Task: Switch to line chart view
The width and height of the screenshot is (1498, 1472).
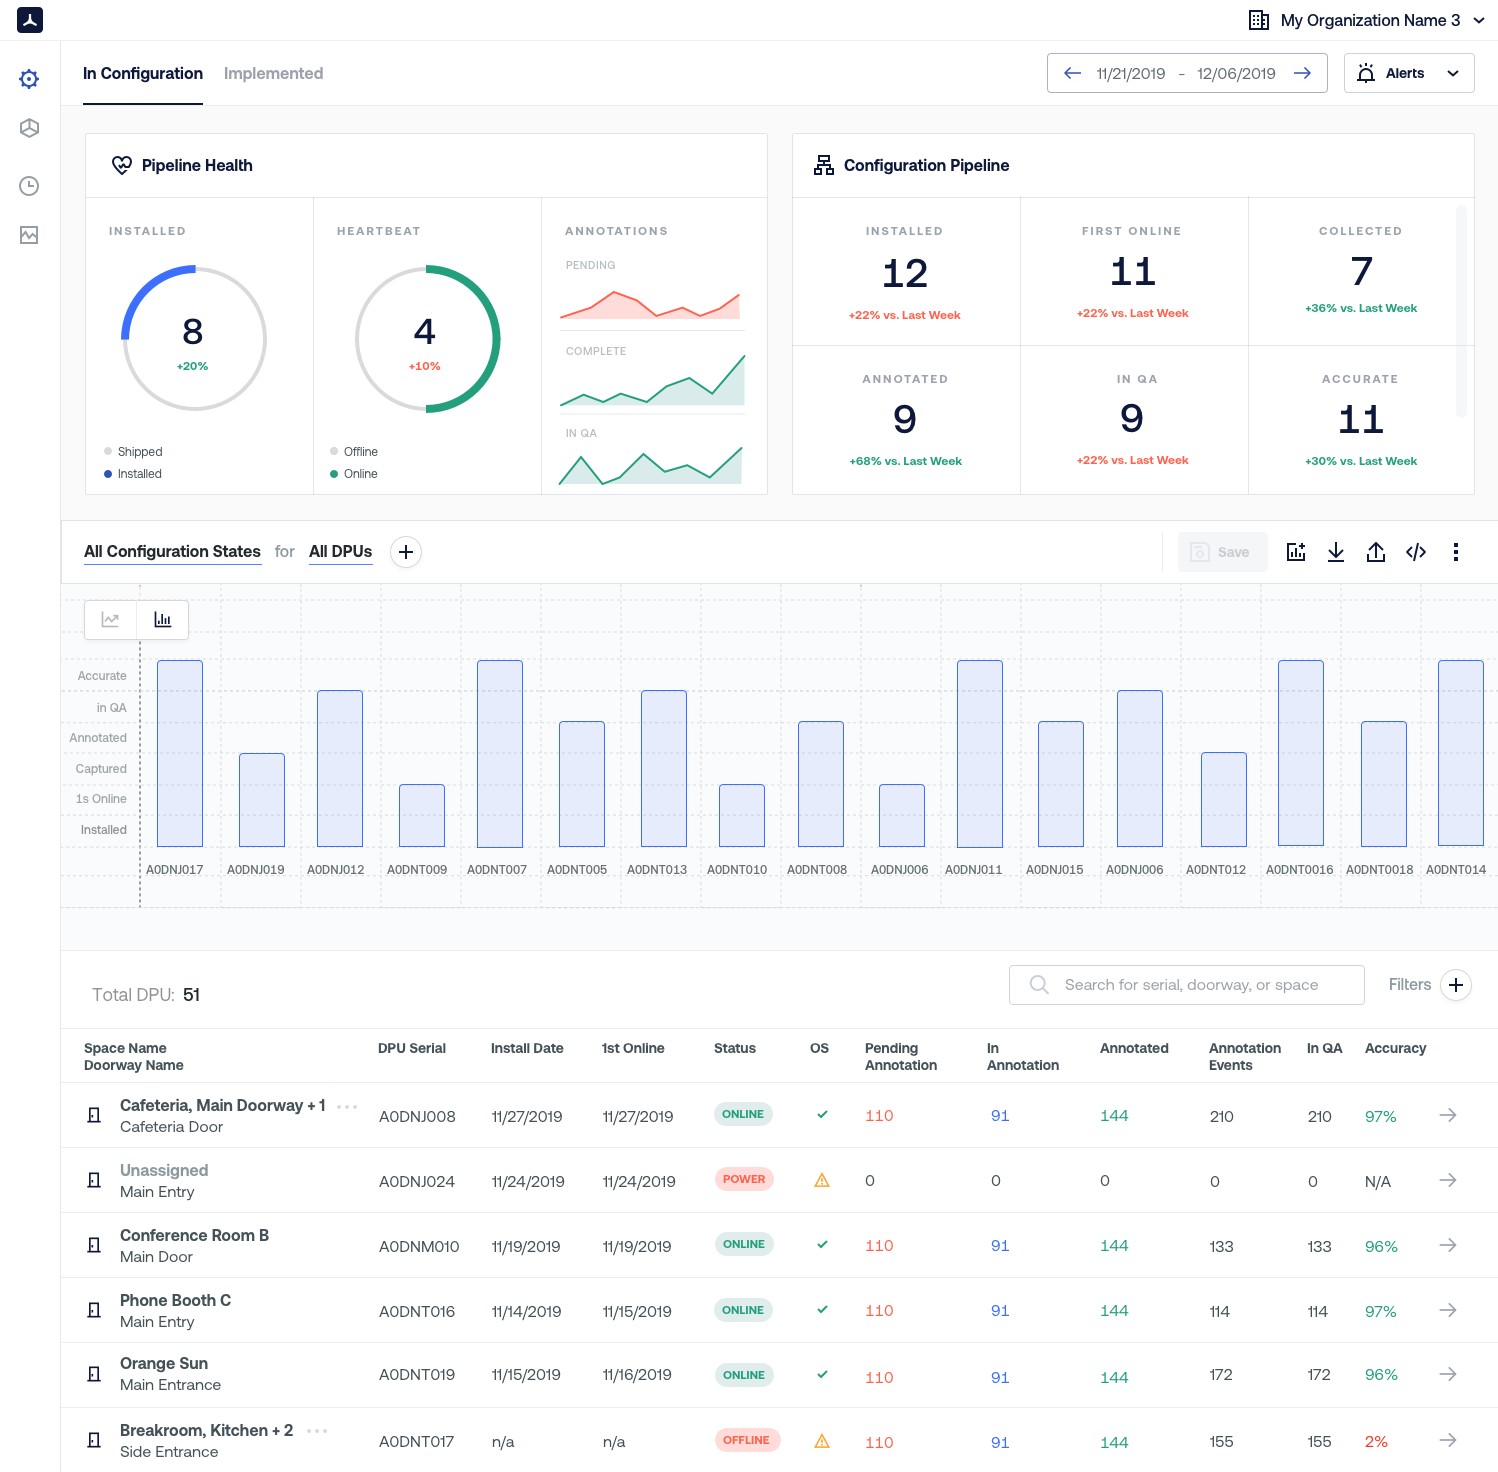Action: pos(111,620)
